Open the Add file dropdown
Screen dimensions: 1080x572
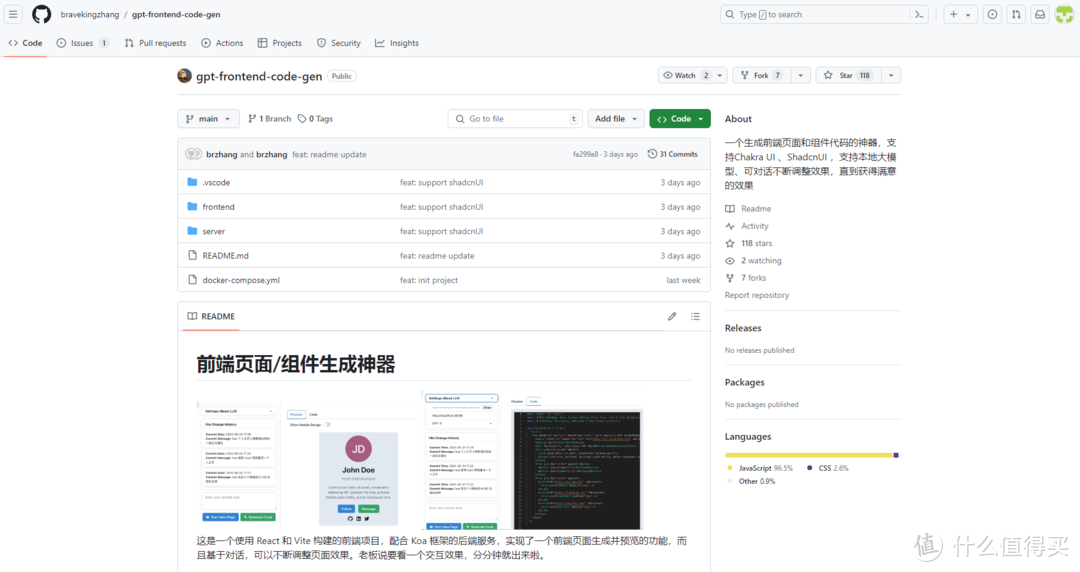tap(616, 119)
